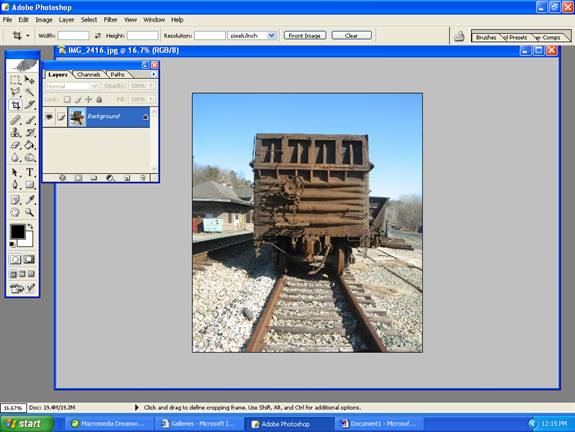This screenshot has width=575, height=432.
Task: Toggle the paintbrush link box of Background layer
Action: 61,117
